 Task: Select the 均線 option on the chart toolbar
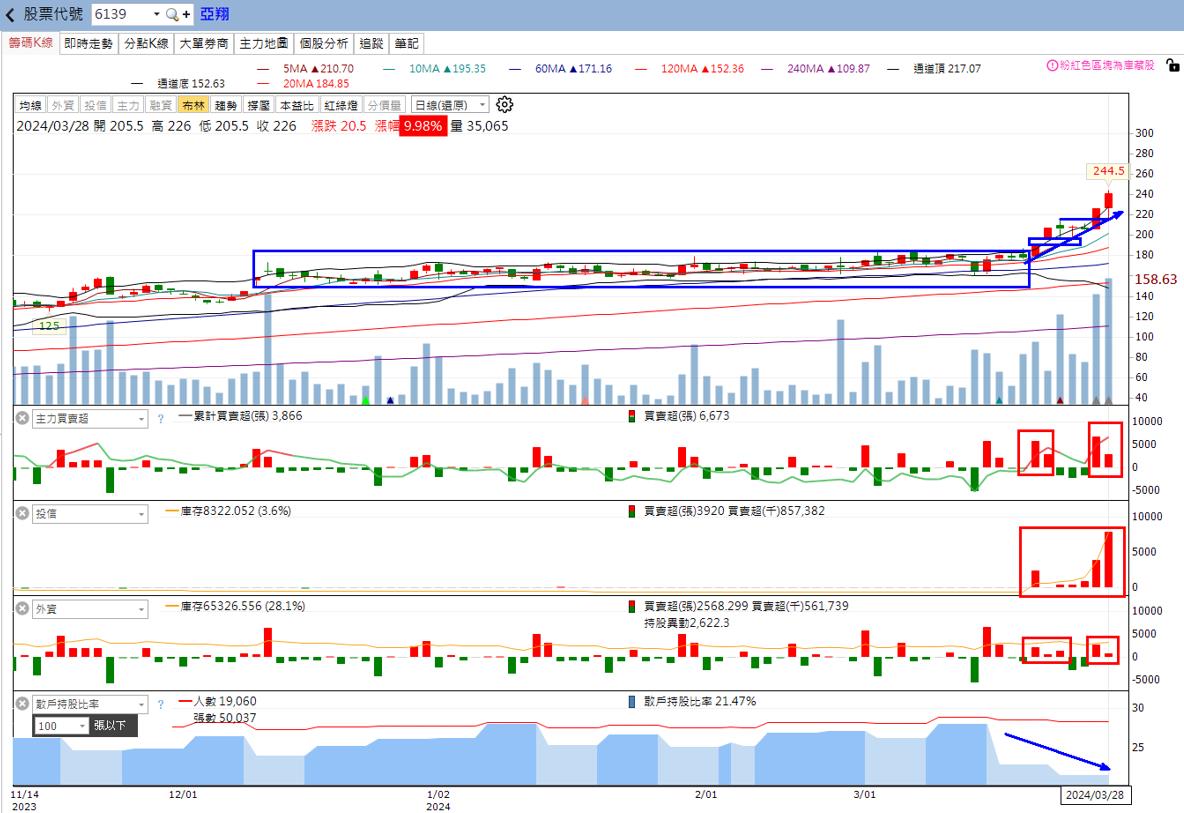coord(27,104)
